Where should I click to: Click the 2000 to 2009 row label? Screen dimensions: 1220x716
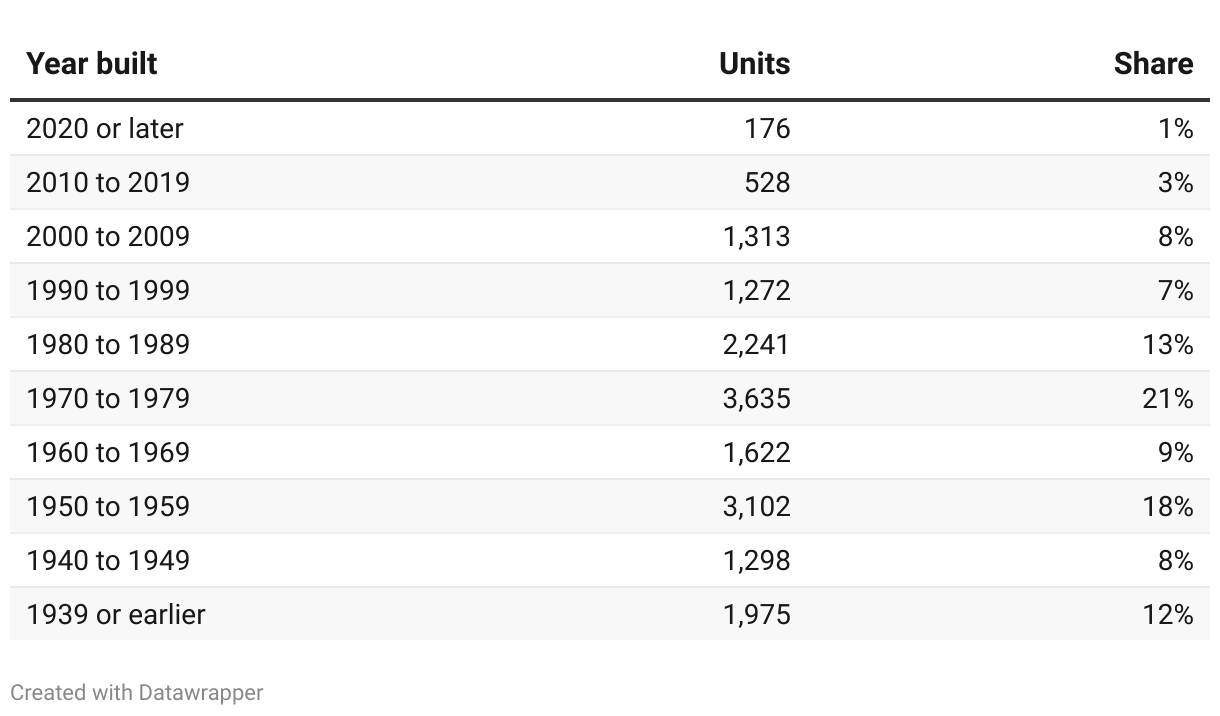(108, 237)
